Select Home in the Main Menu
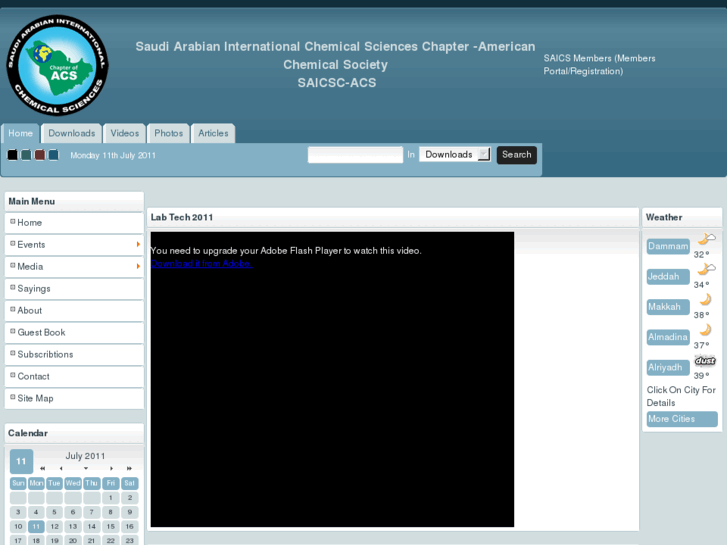This screenshot has height=545, width=727. (x=74, y=223)
